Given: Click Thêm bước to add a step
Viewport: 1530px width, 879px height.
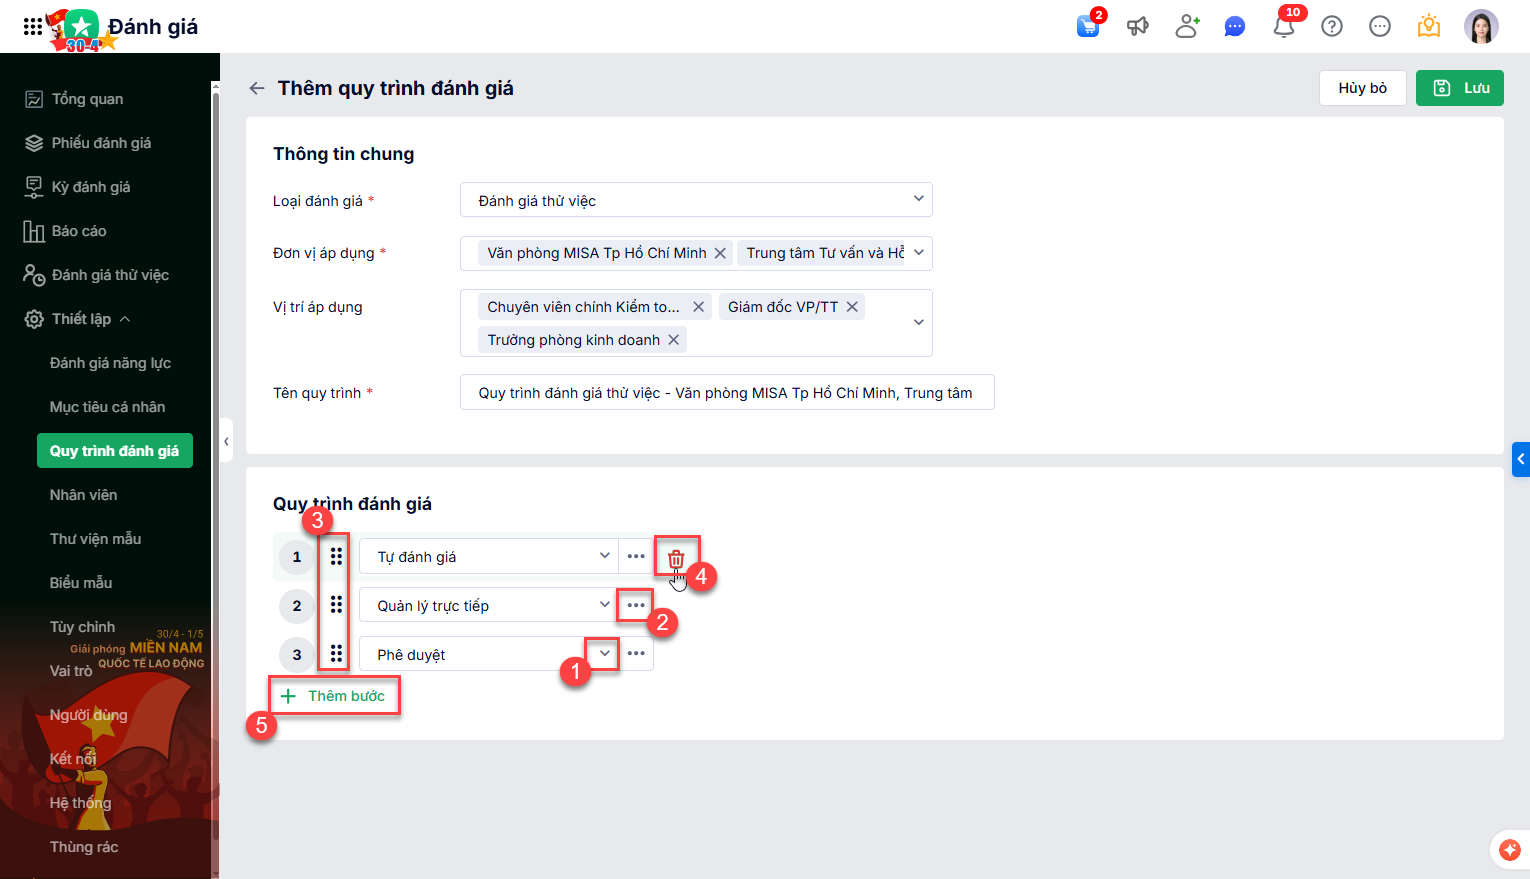Looking at the screenshot, I should click(x=334, y=696).
